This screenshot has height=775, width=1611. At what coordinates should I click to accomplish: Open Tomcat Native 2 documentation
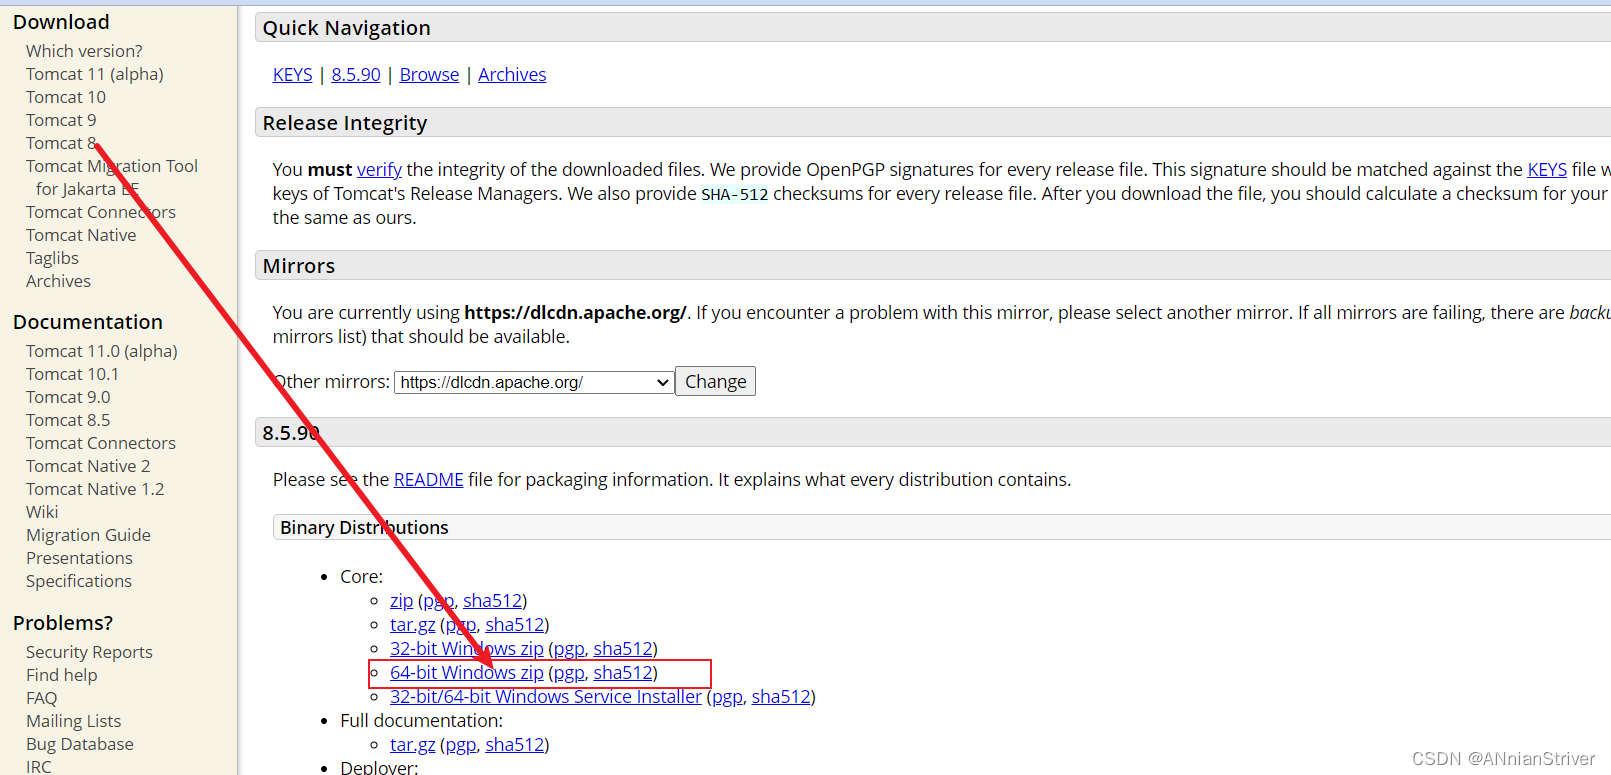click(88, 466)
